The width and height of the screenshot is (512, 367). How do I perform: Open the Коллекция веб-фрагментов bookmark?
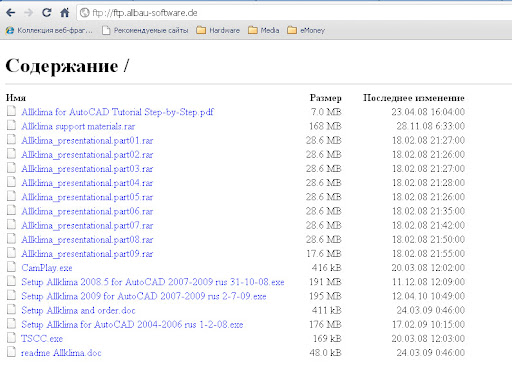(49, 30)
